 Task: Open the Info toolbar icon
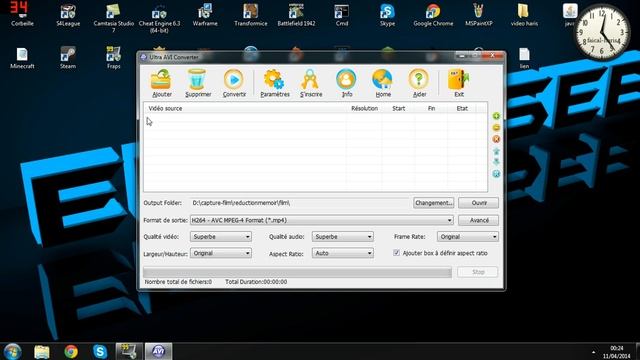tap(347, 83)
